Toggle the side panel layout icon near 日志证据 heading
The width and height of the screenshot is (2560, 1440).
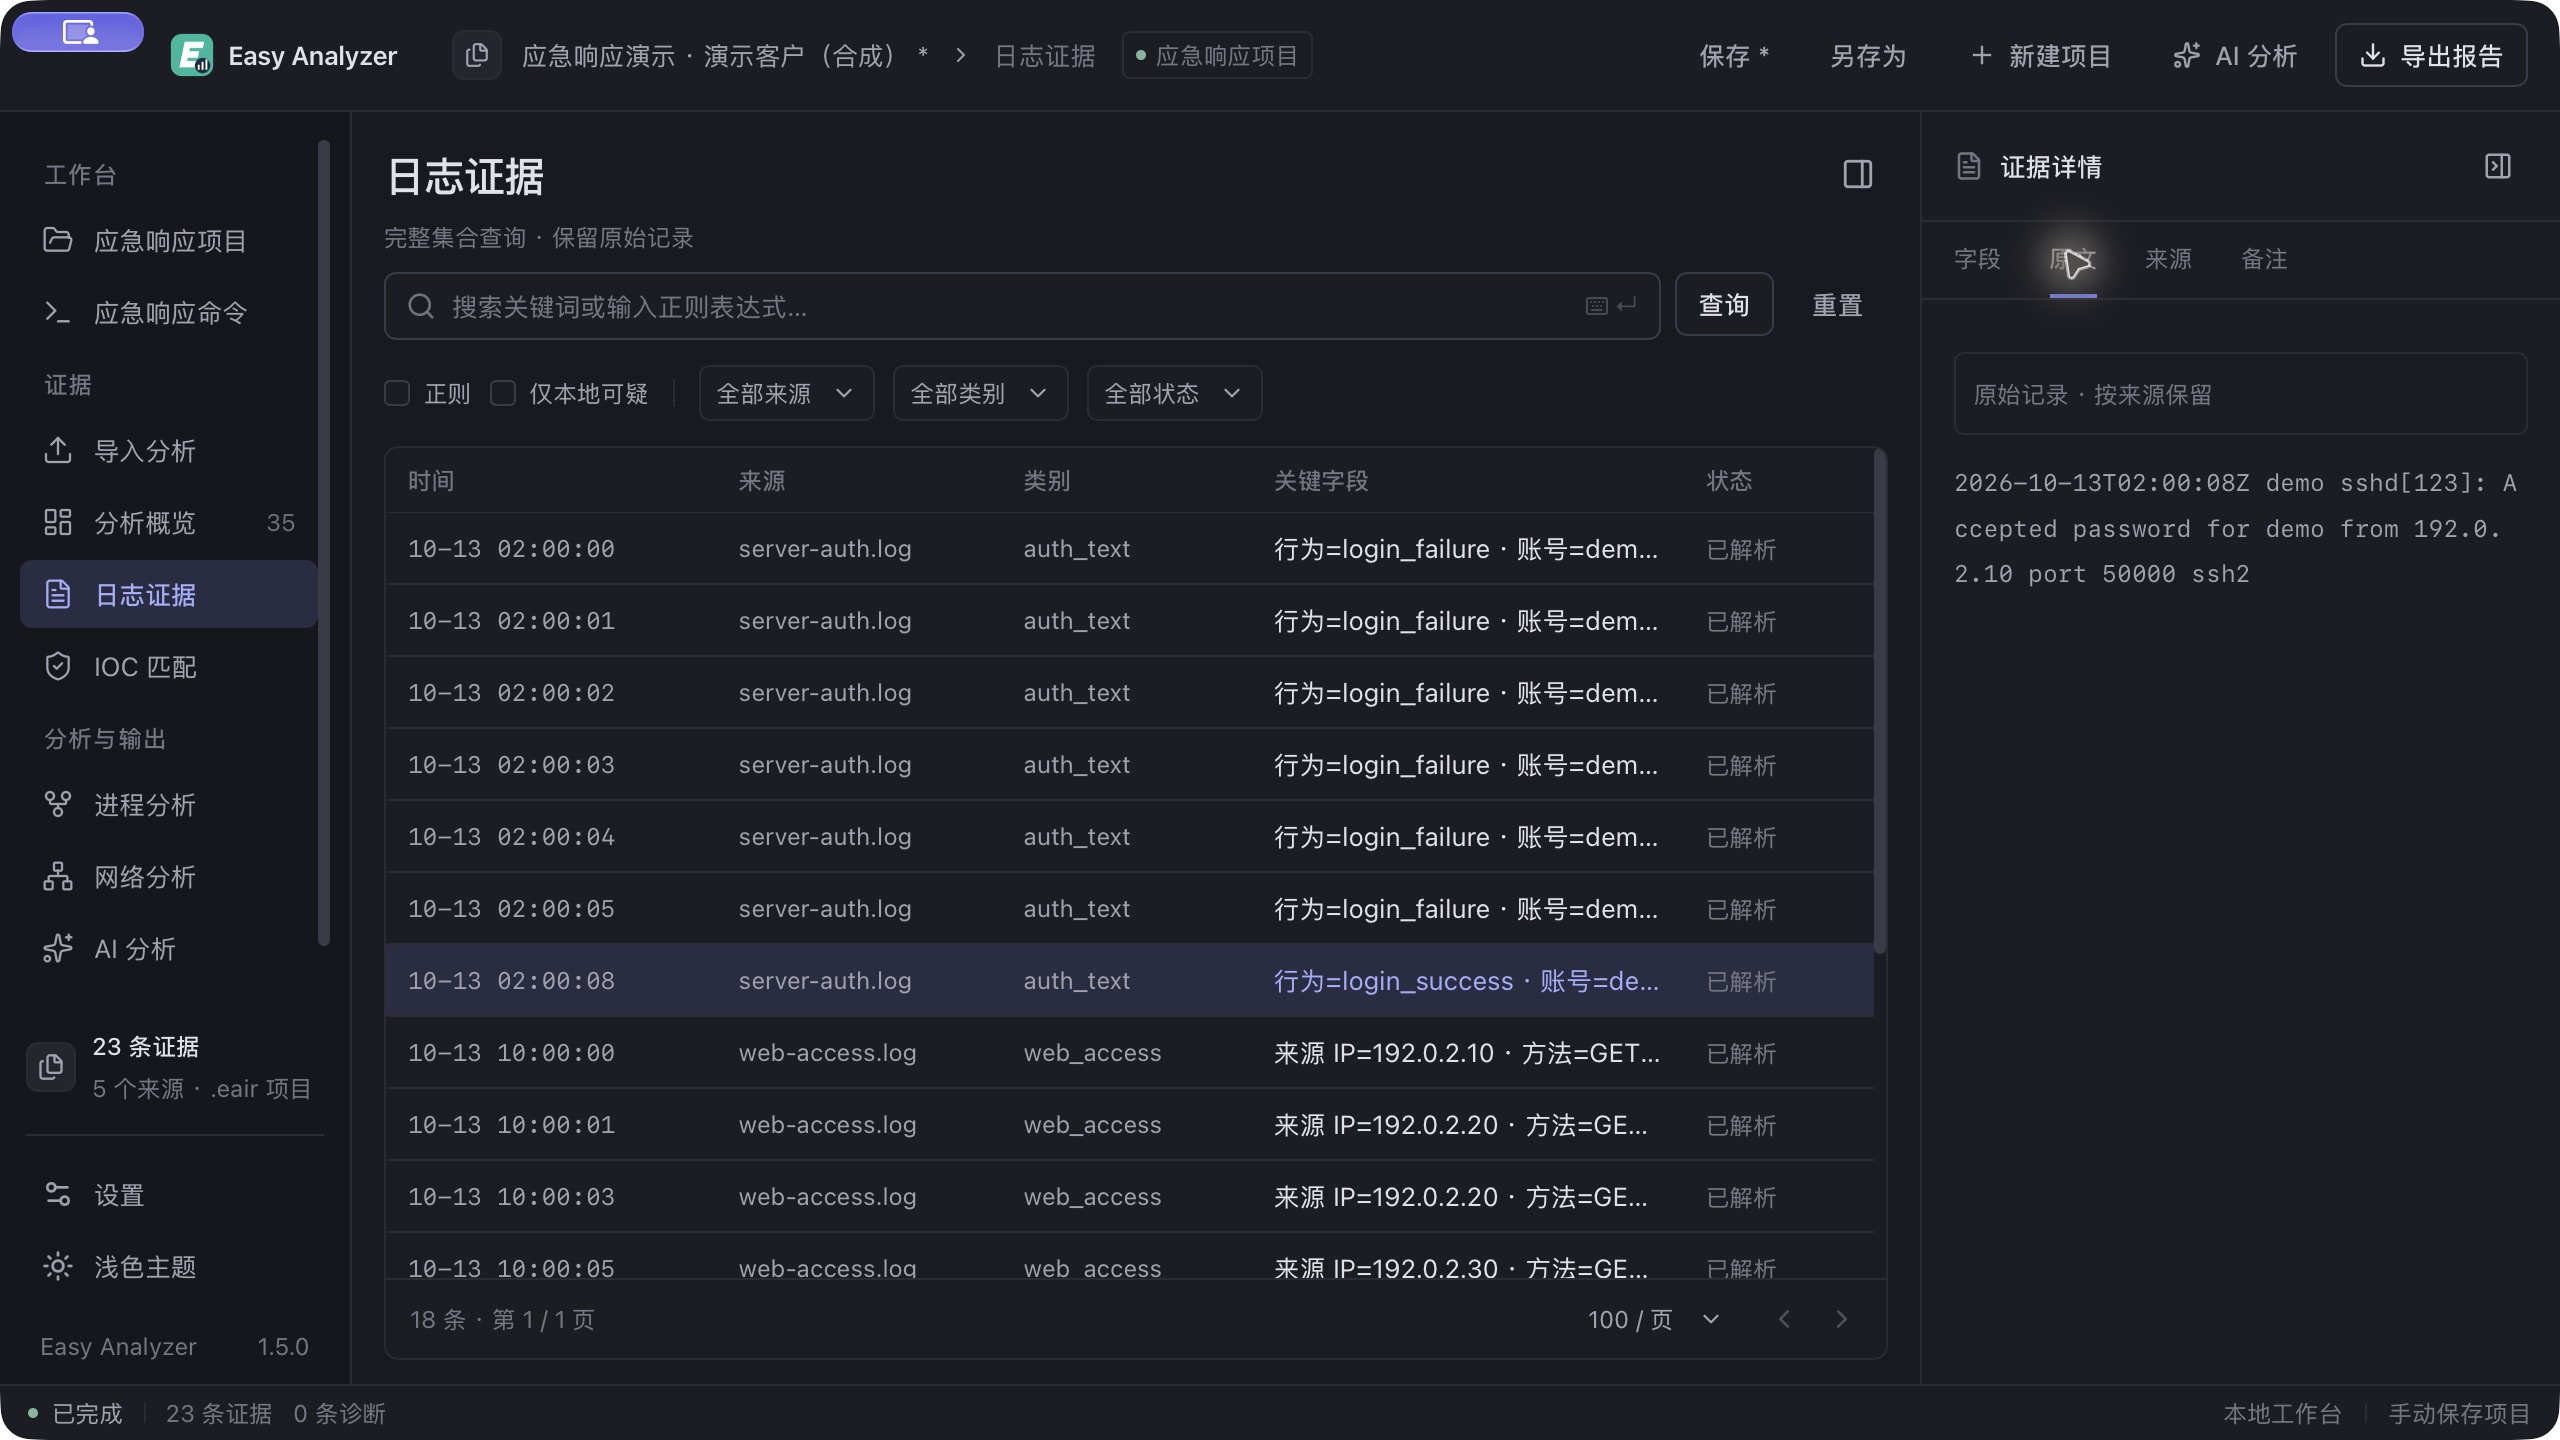[1857, 174]
